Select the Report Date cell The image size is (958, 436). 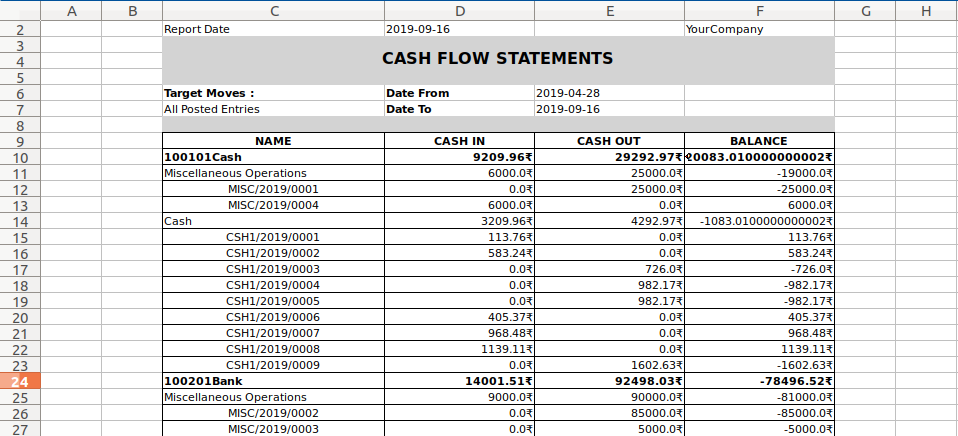274,29
